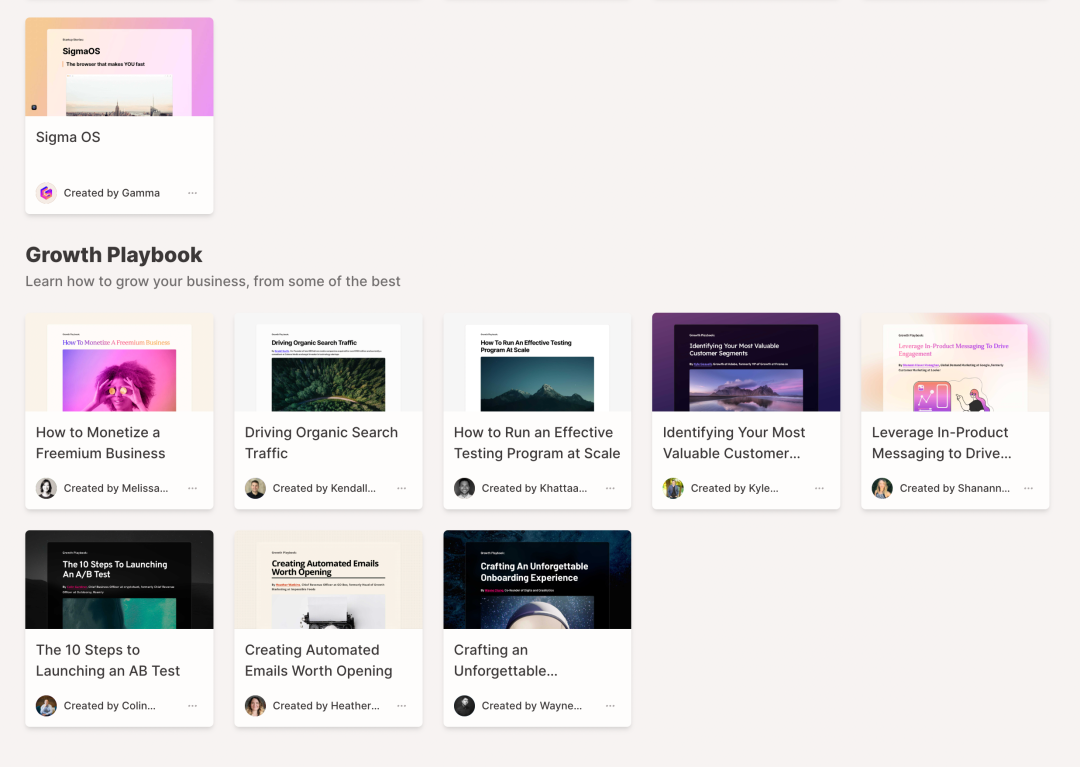Show more options for Leverage In-Product Messaging card
The image size is (1080, 767).
[x=1028, y=488]
